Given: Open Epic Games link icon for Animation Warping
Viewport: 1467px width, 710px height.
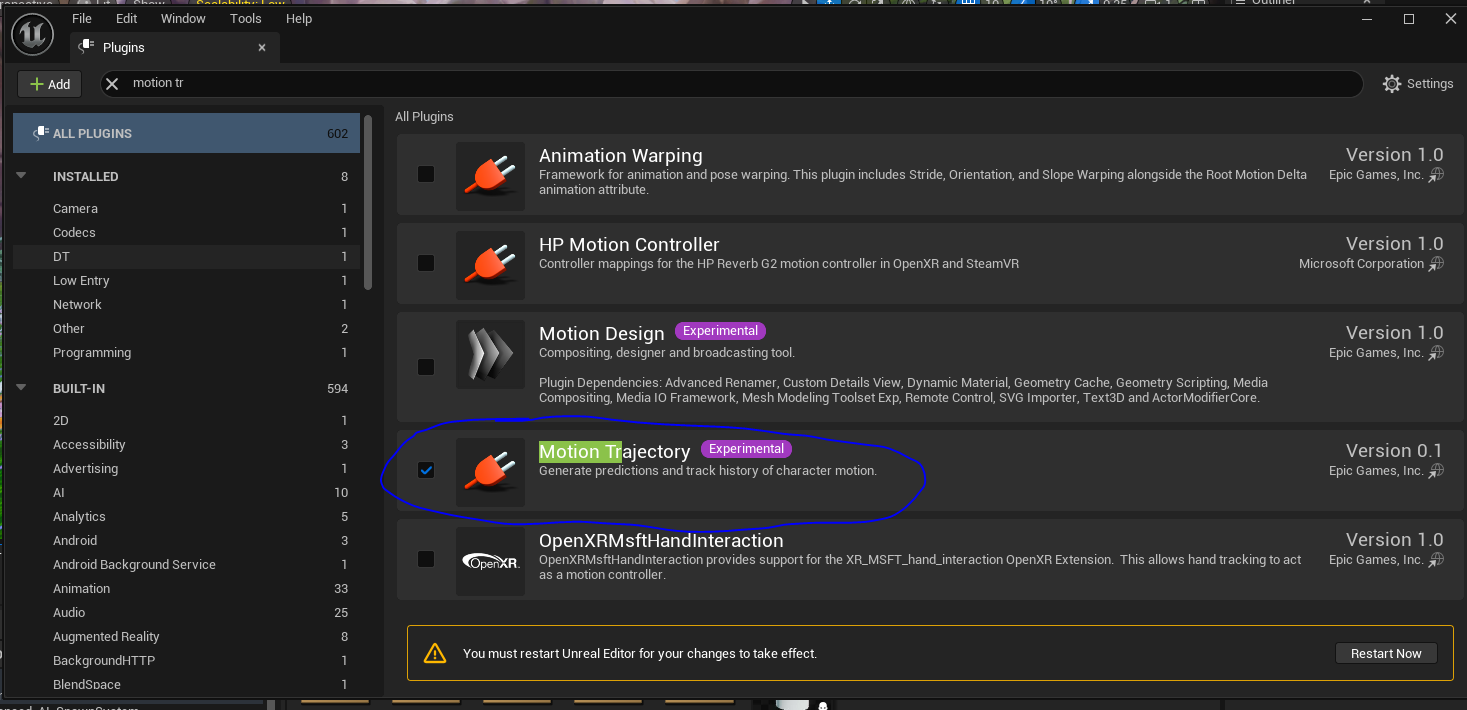Looking at the screenshot, I should tap(1436, 175).
